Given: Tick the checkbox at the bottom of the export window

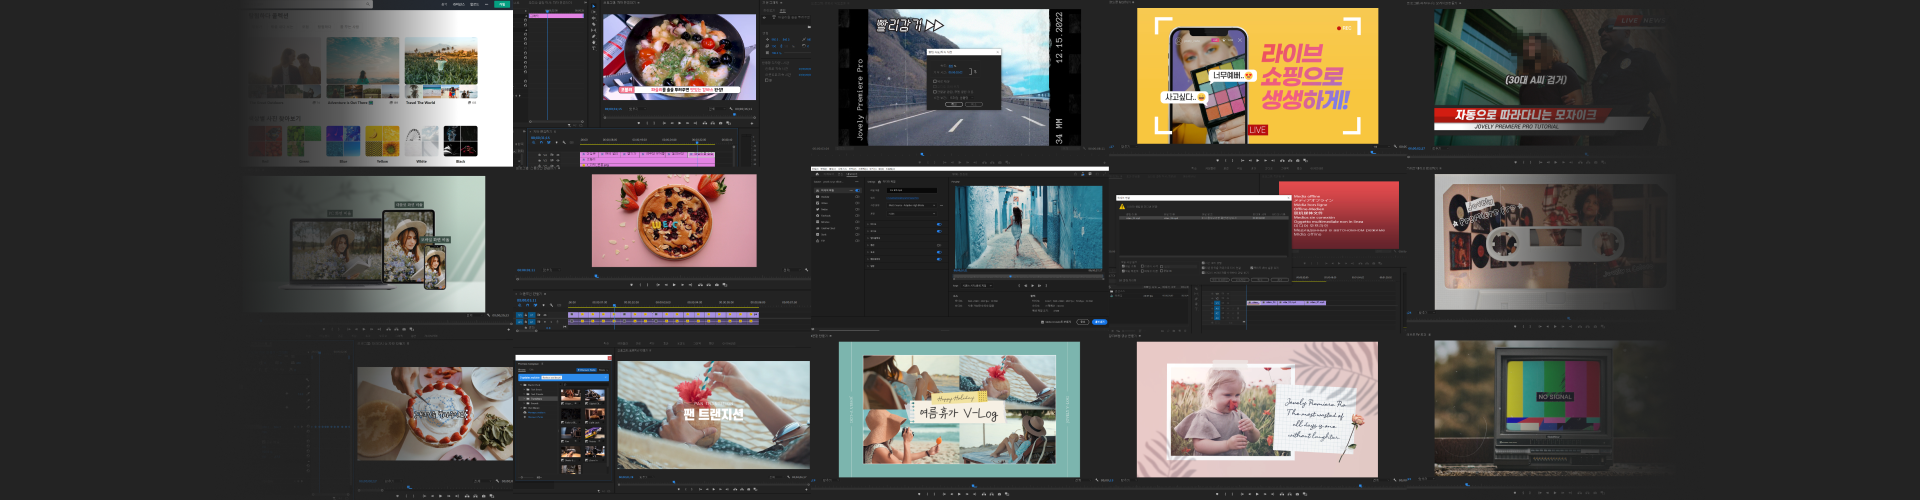Looking at the screenshot, I should click(x=1042, y=322).
